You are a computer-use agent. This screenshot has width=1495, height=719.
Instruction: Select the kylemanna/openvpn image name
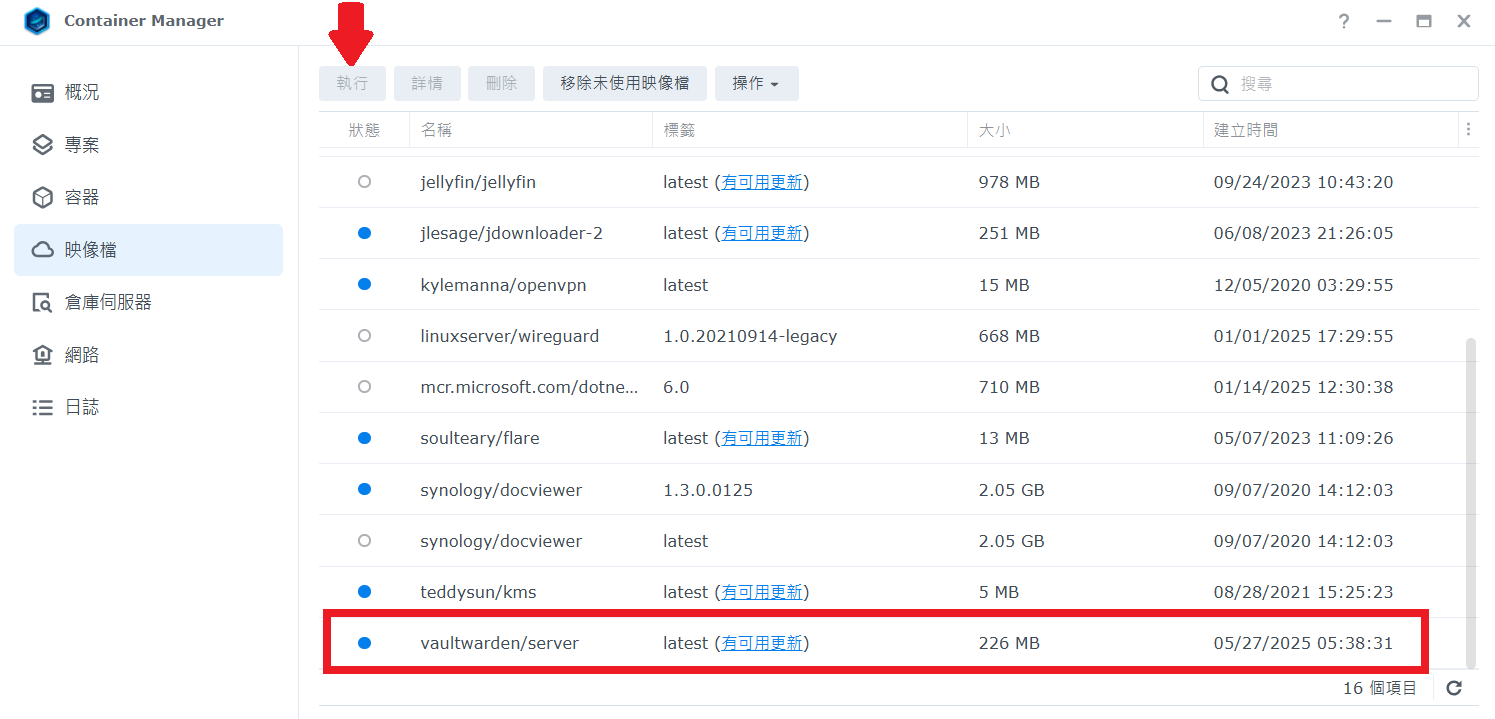(503, 285)
